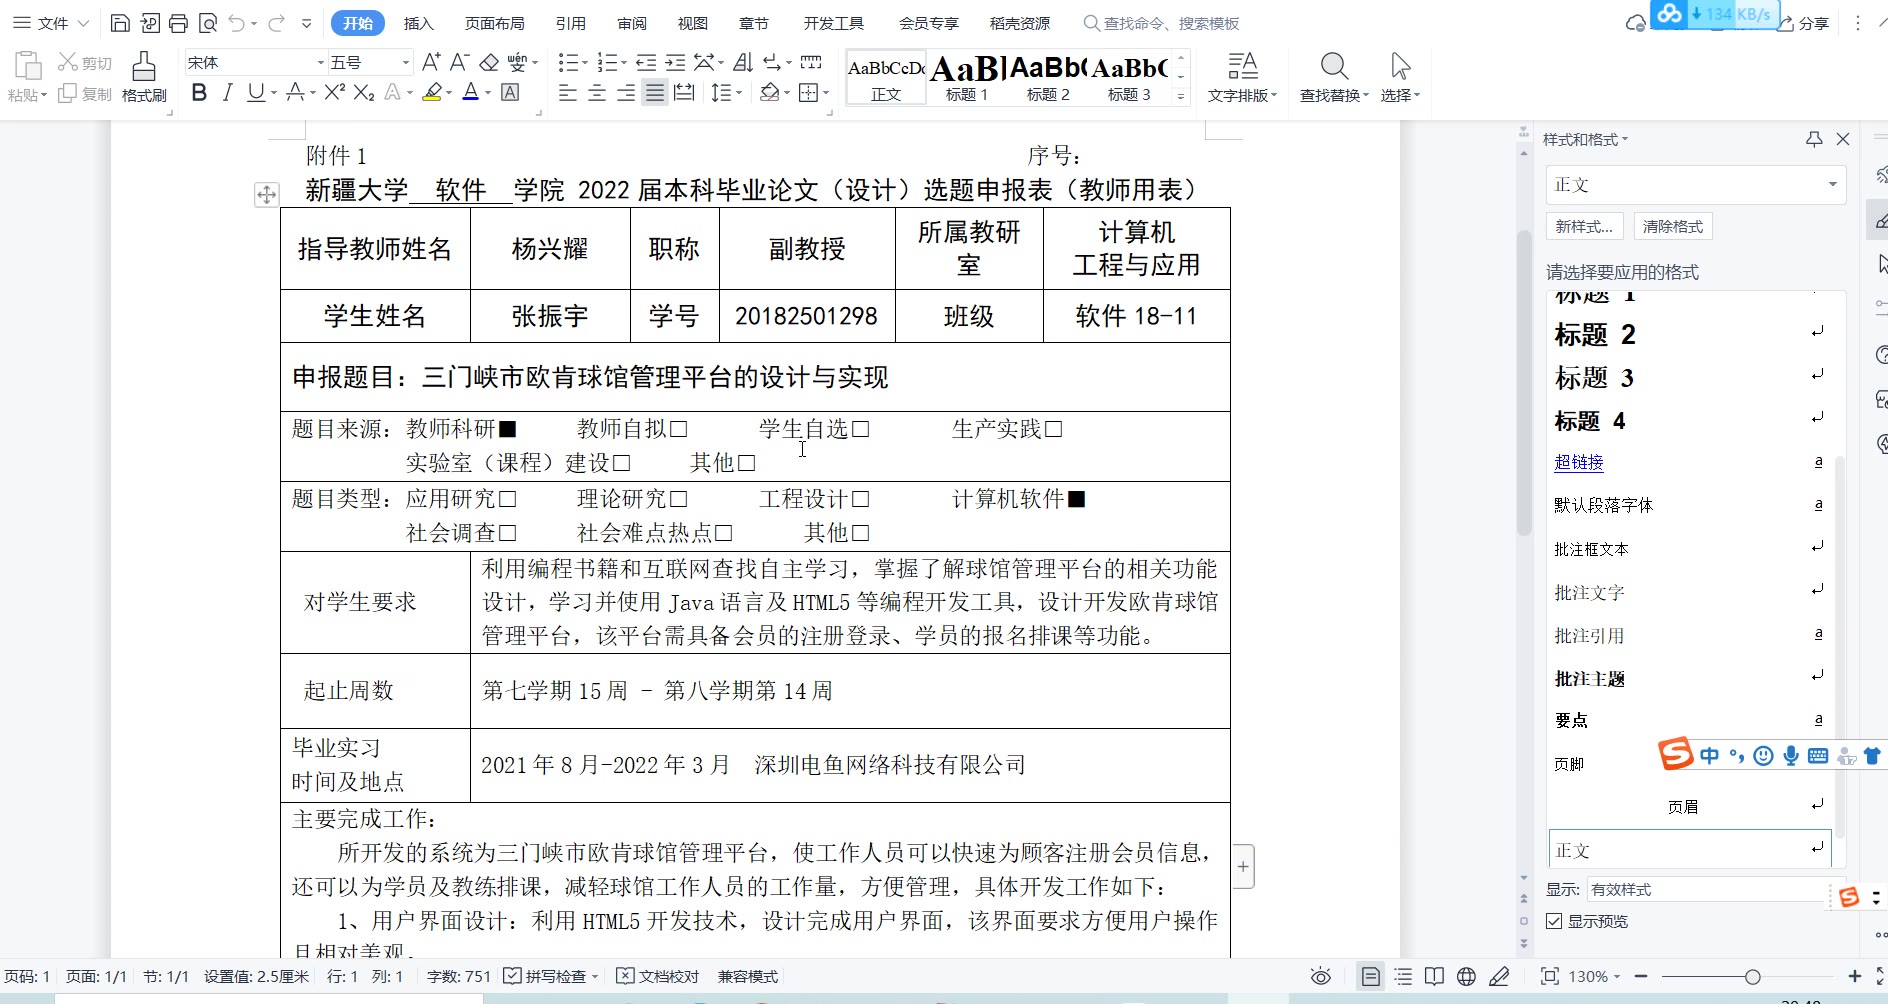
Task: Click the character border A icon
Action: [510, 93]
